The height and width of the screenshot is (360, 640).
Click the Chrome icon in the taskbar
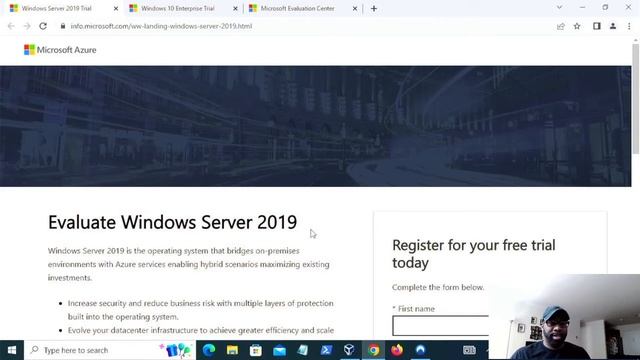click(x=373, y=350)
